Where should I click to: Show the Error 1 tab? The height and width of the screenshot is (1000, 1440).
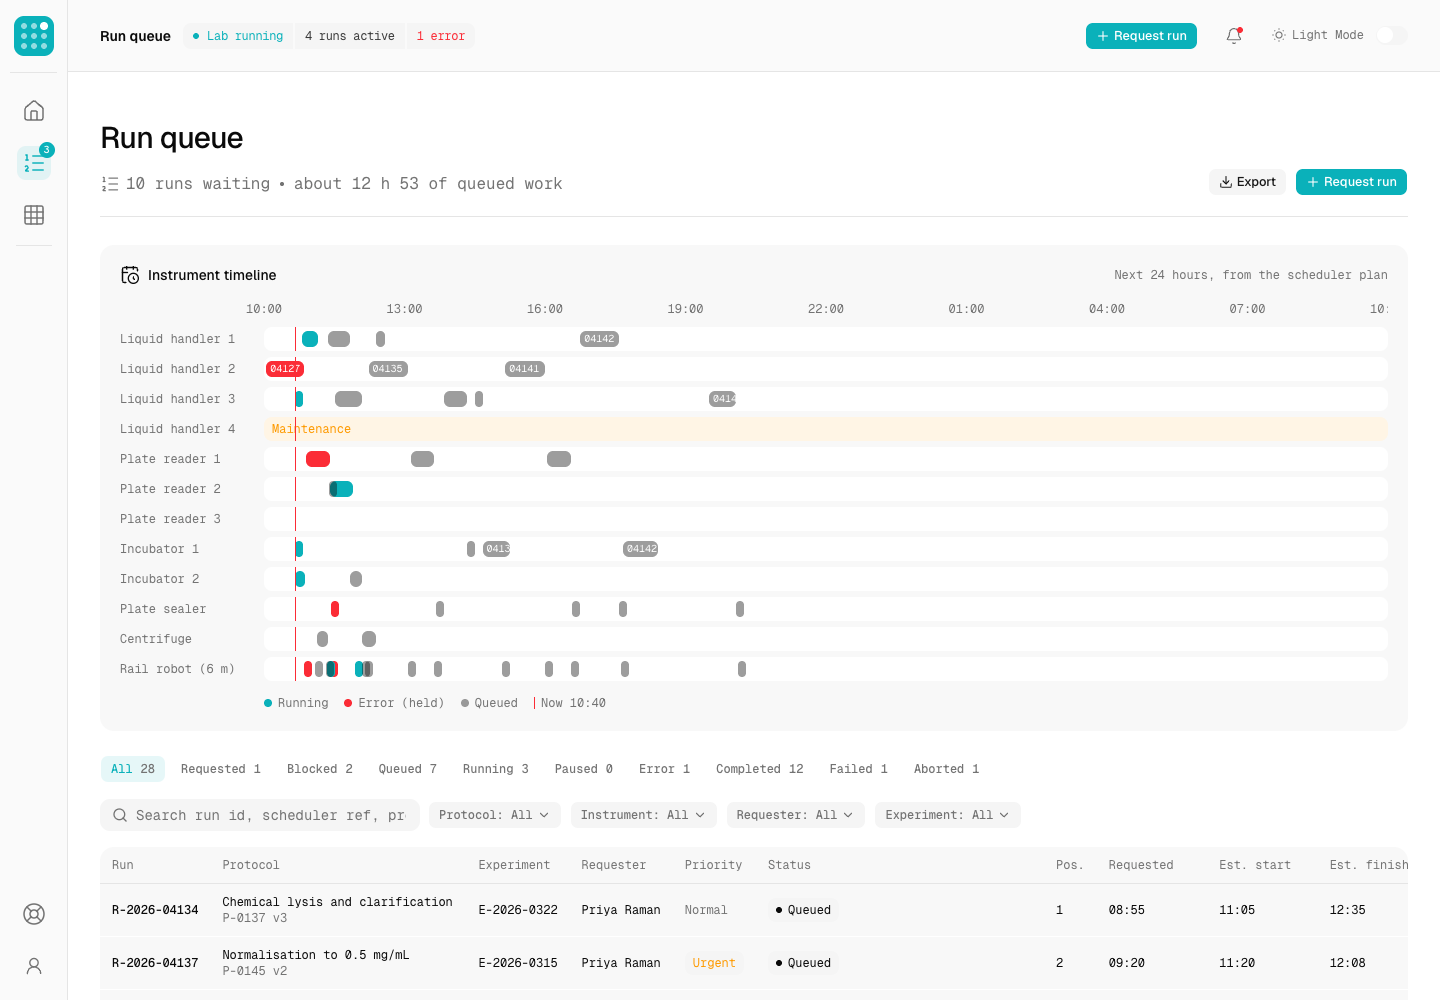665,769
